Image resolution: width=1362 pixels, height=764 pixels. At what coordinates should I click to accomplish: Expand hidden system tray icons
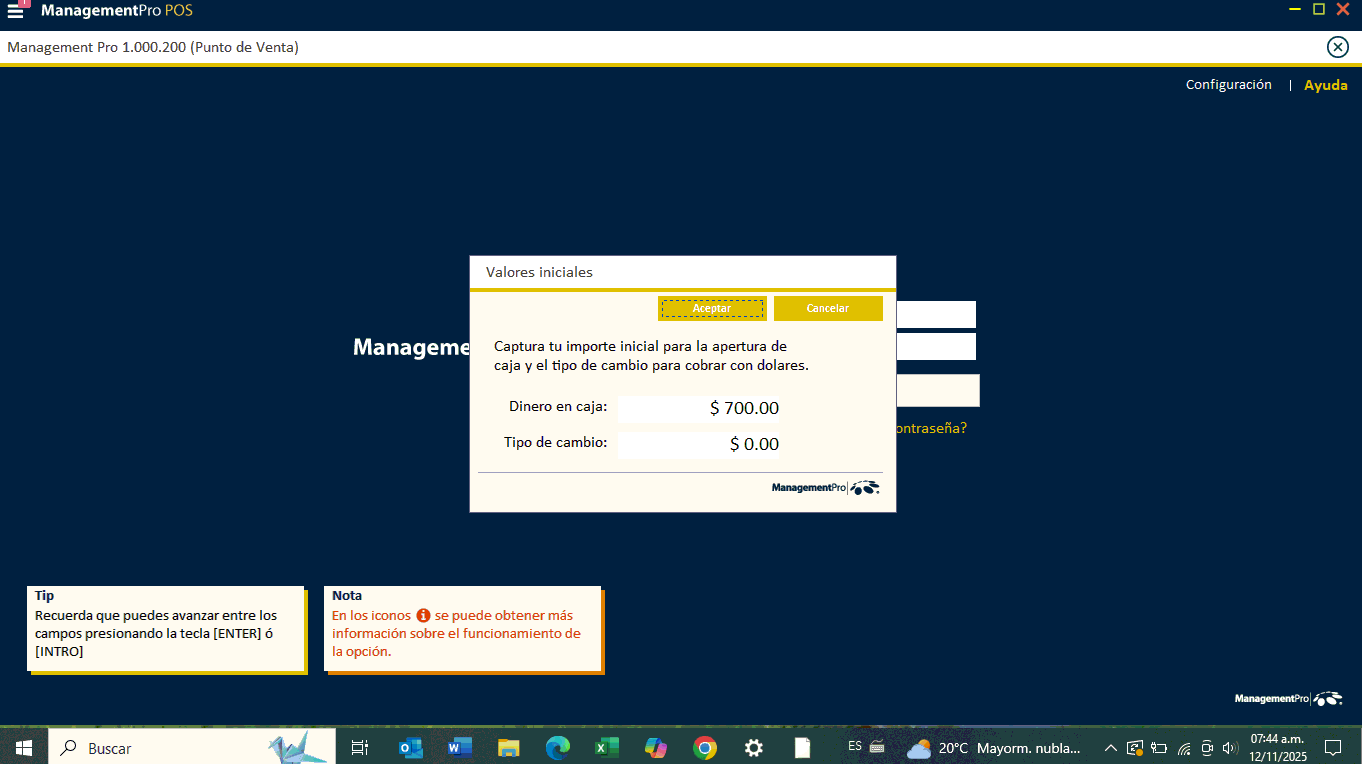[1110, 748]
